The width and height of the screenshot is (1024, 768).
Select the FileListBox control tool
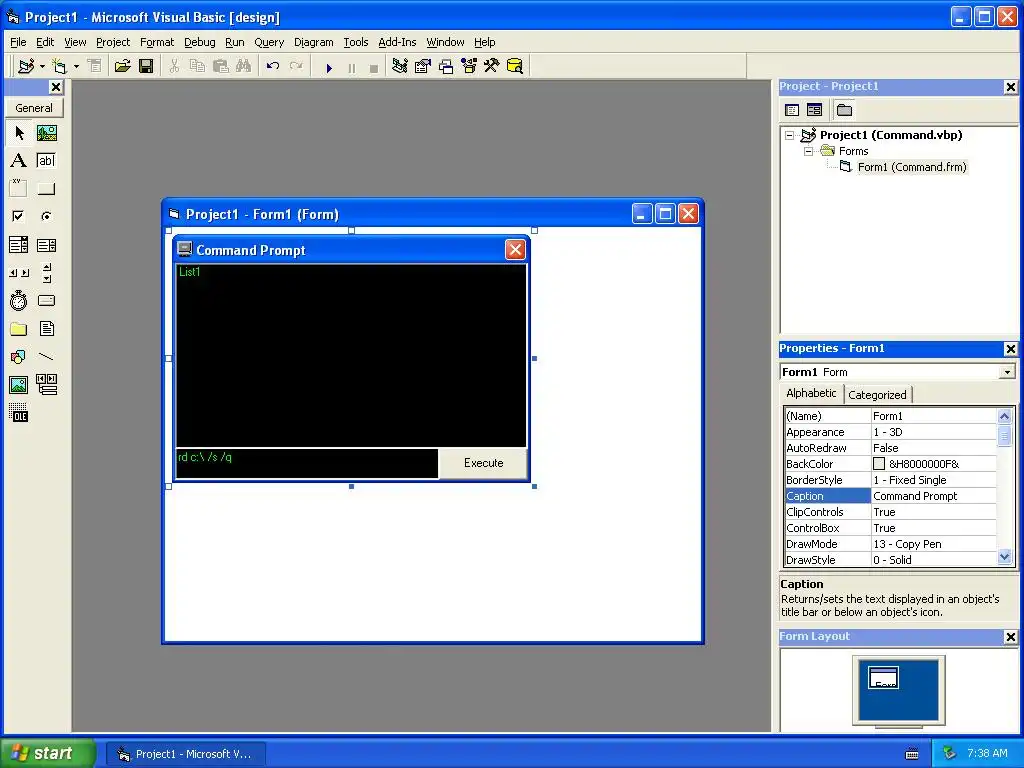(46, 328)
